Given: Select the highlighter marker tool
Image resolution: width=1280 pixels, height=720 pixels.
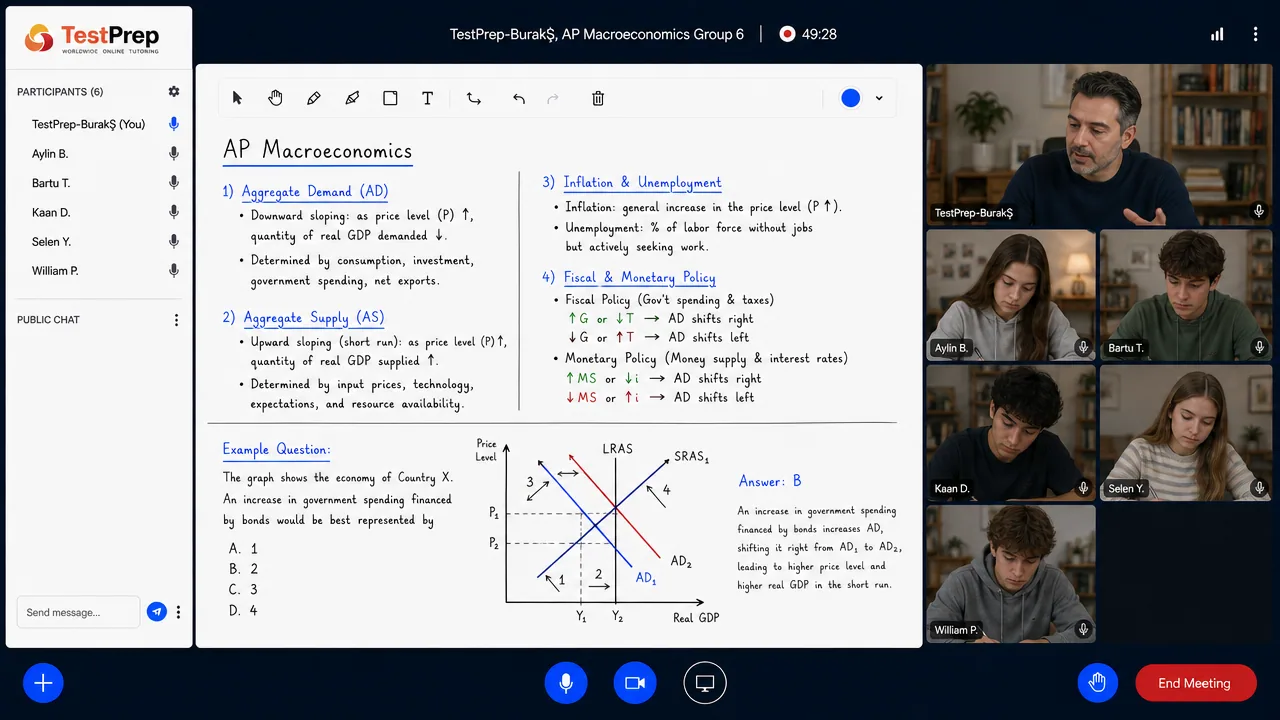Looking at the screenshot, I should (351, 98).
